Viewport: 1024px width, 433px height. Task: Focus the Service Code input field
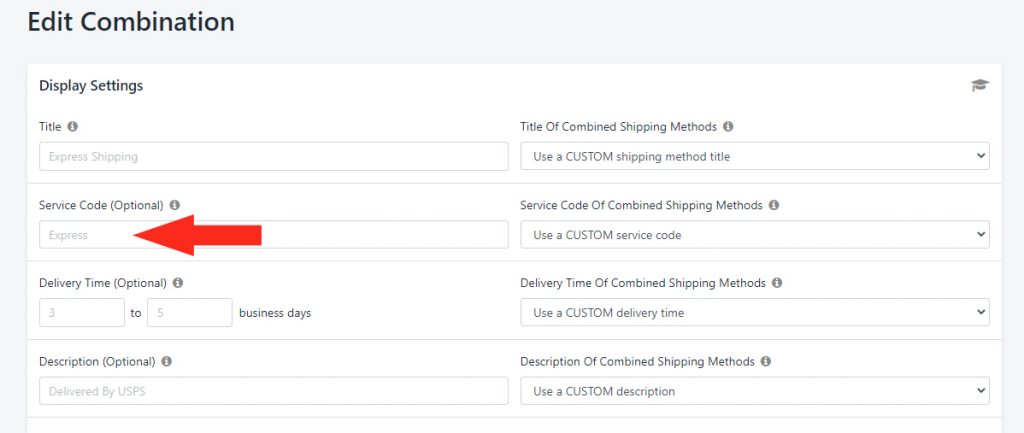pyautogui.click(x=273, y=235)
